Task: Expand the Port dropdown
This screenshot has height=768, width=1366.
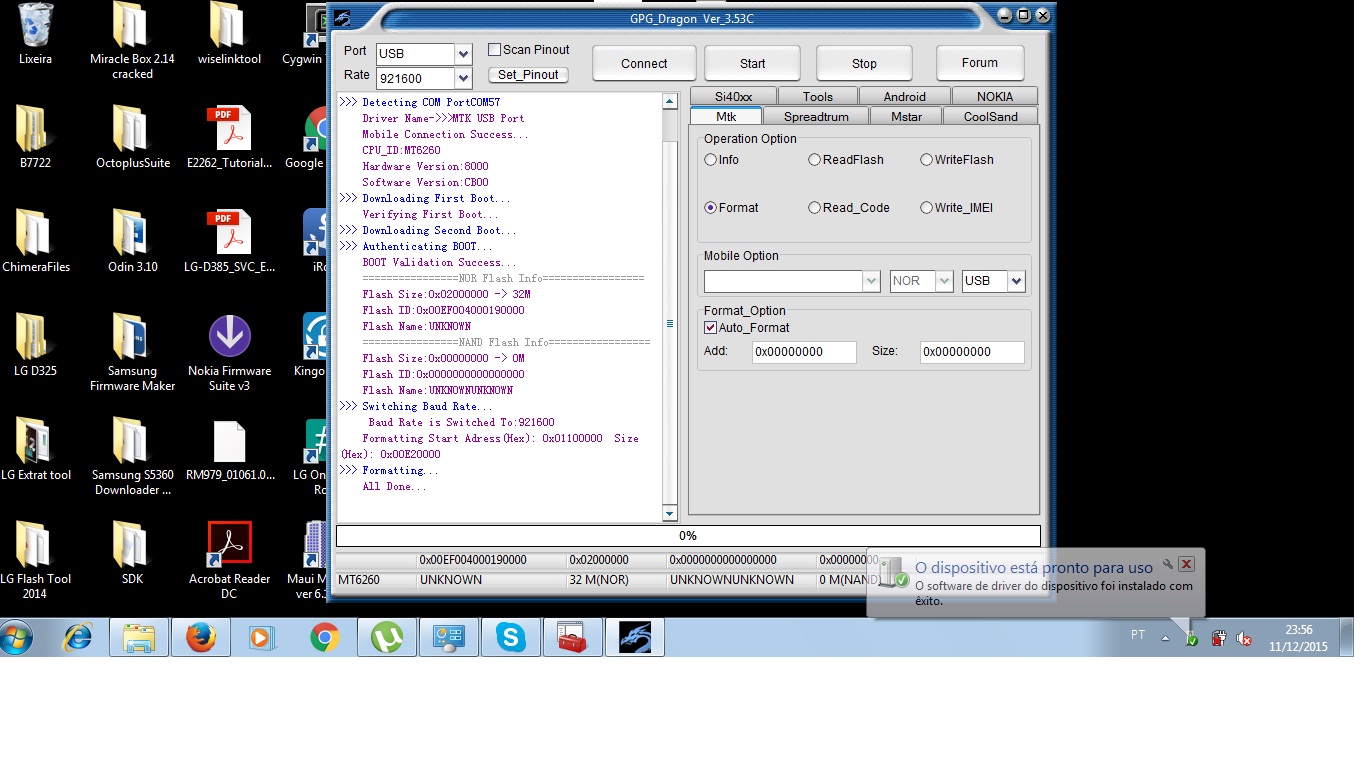Action: [463, 54]
